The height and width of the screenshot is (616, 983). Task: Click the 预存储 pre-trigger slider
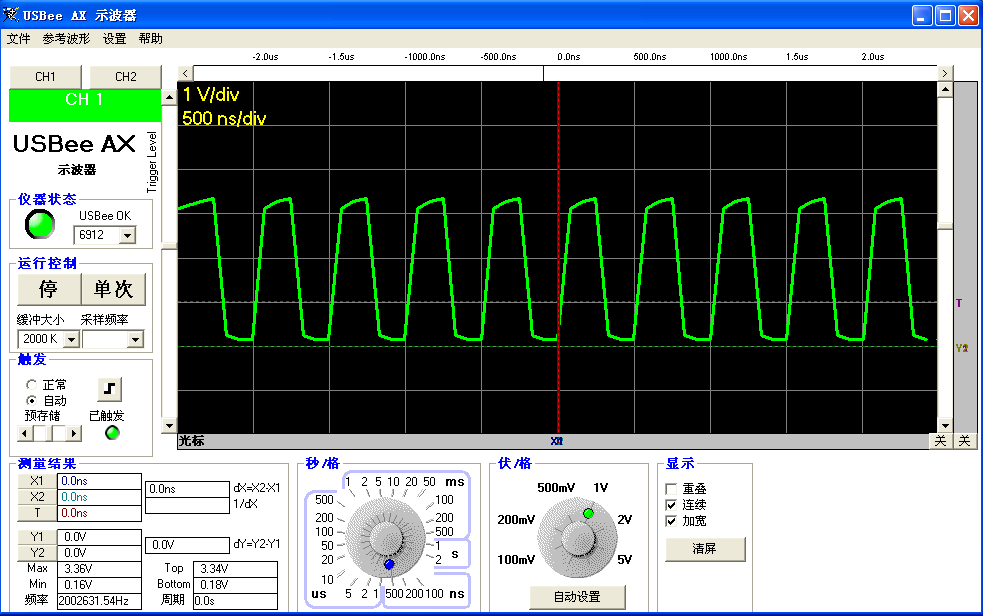[50, 433]
